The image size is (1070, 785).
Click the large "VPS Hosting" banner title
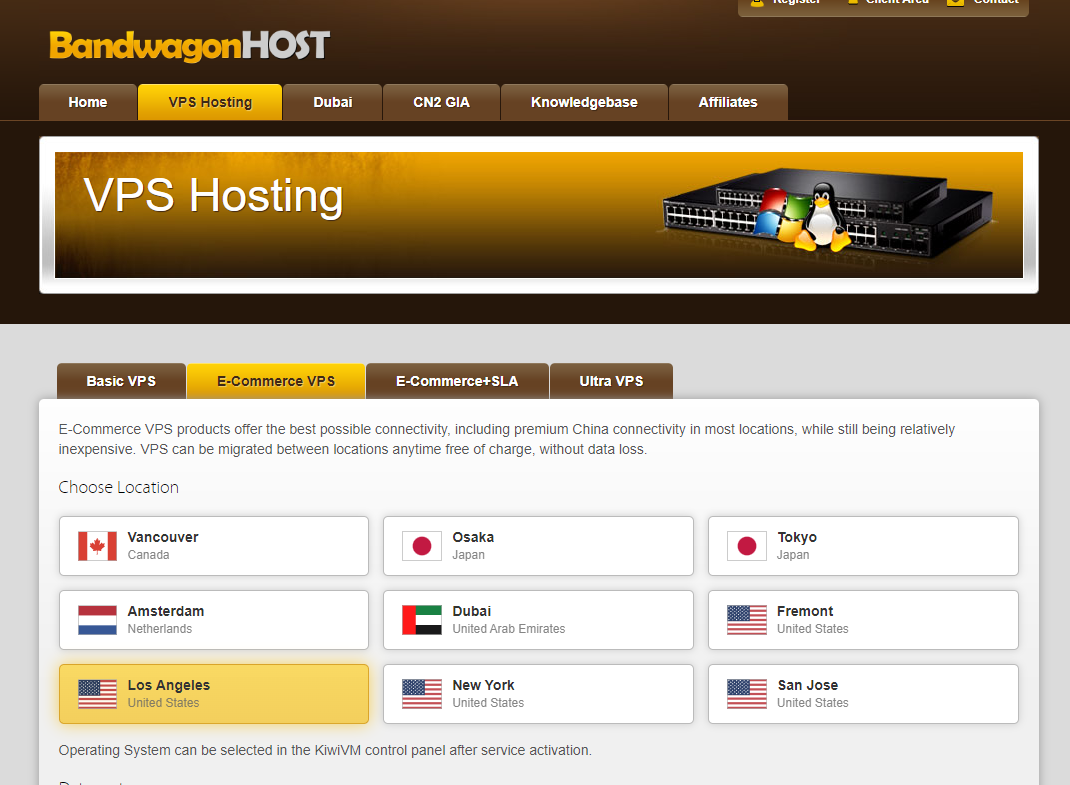coord(213,196)
